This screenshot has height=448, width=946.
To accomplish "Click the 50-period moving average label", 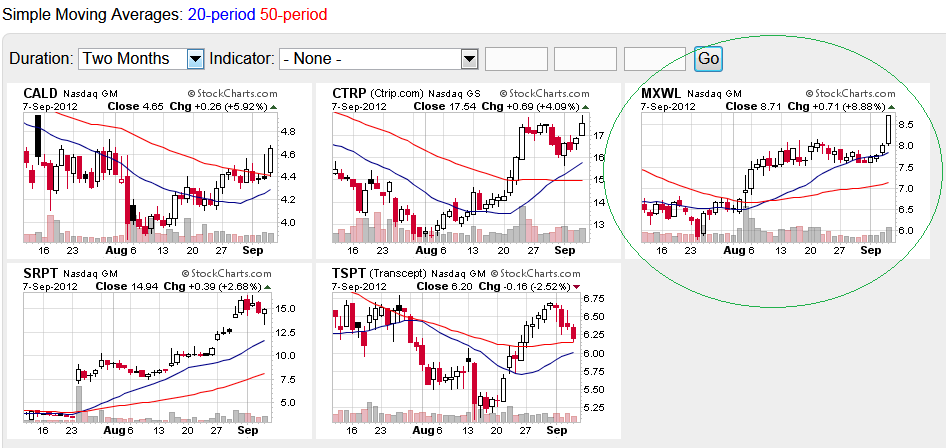I will click(294, 14).
